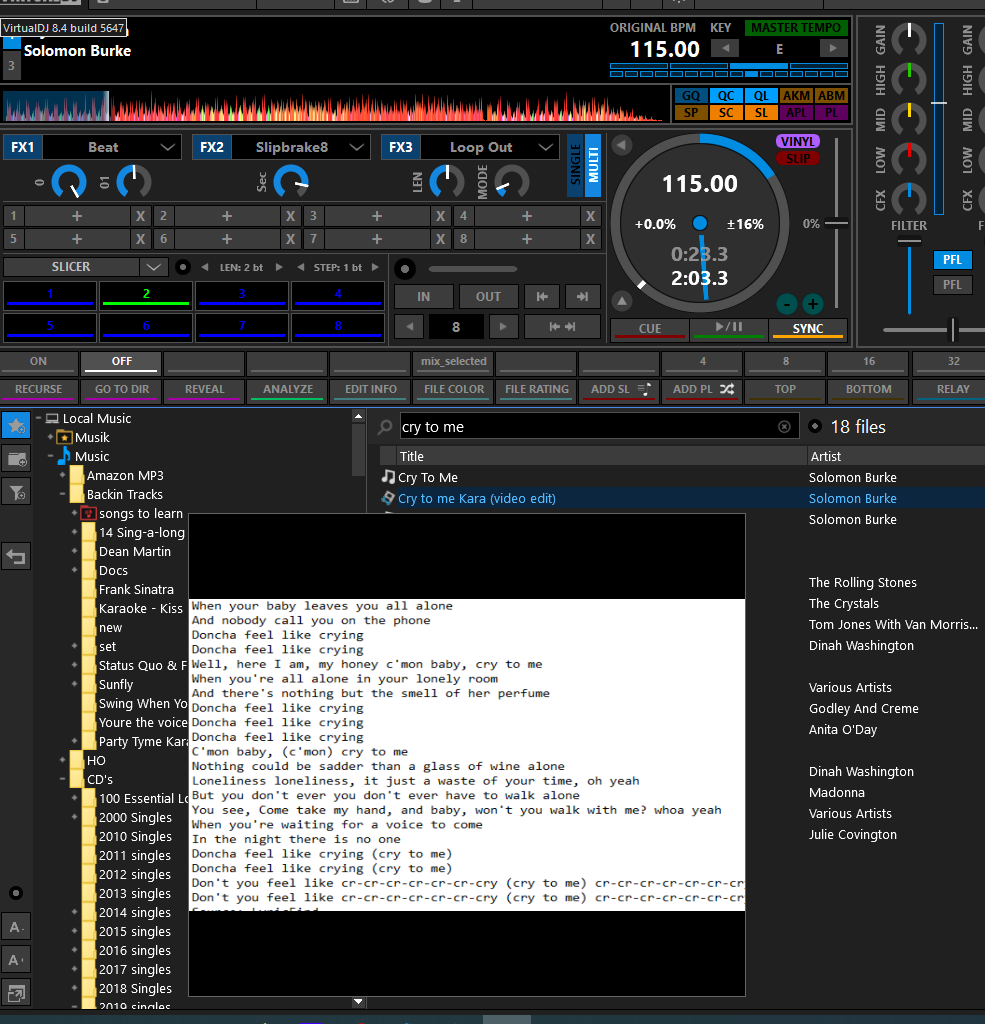Click the crossfader handle
This screenshot has height=1024, width=985.
[952, 330]
